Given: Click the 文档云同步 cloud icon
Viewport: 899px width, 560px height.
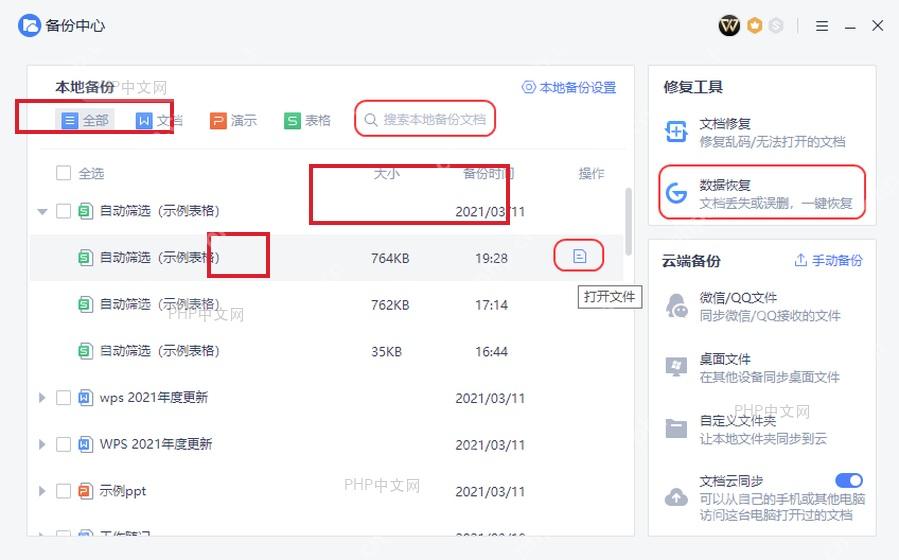Looking at the screenshot, I should [676, 497].
